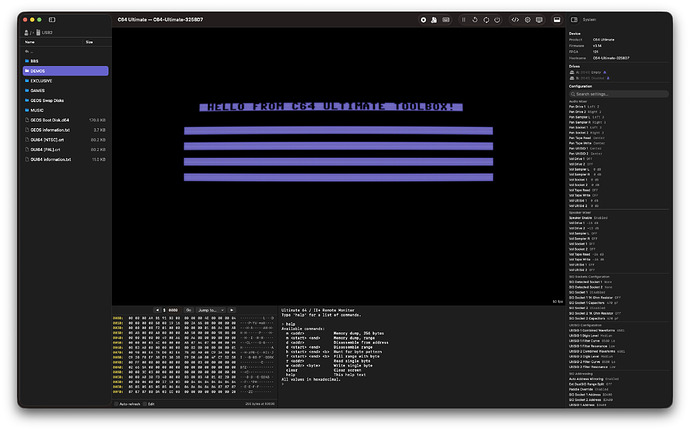Click previous page arrow in memory viewer
This screenshot has height=430, width=690.
158,310
